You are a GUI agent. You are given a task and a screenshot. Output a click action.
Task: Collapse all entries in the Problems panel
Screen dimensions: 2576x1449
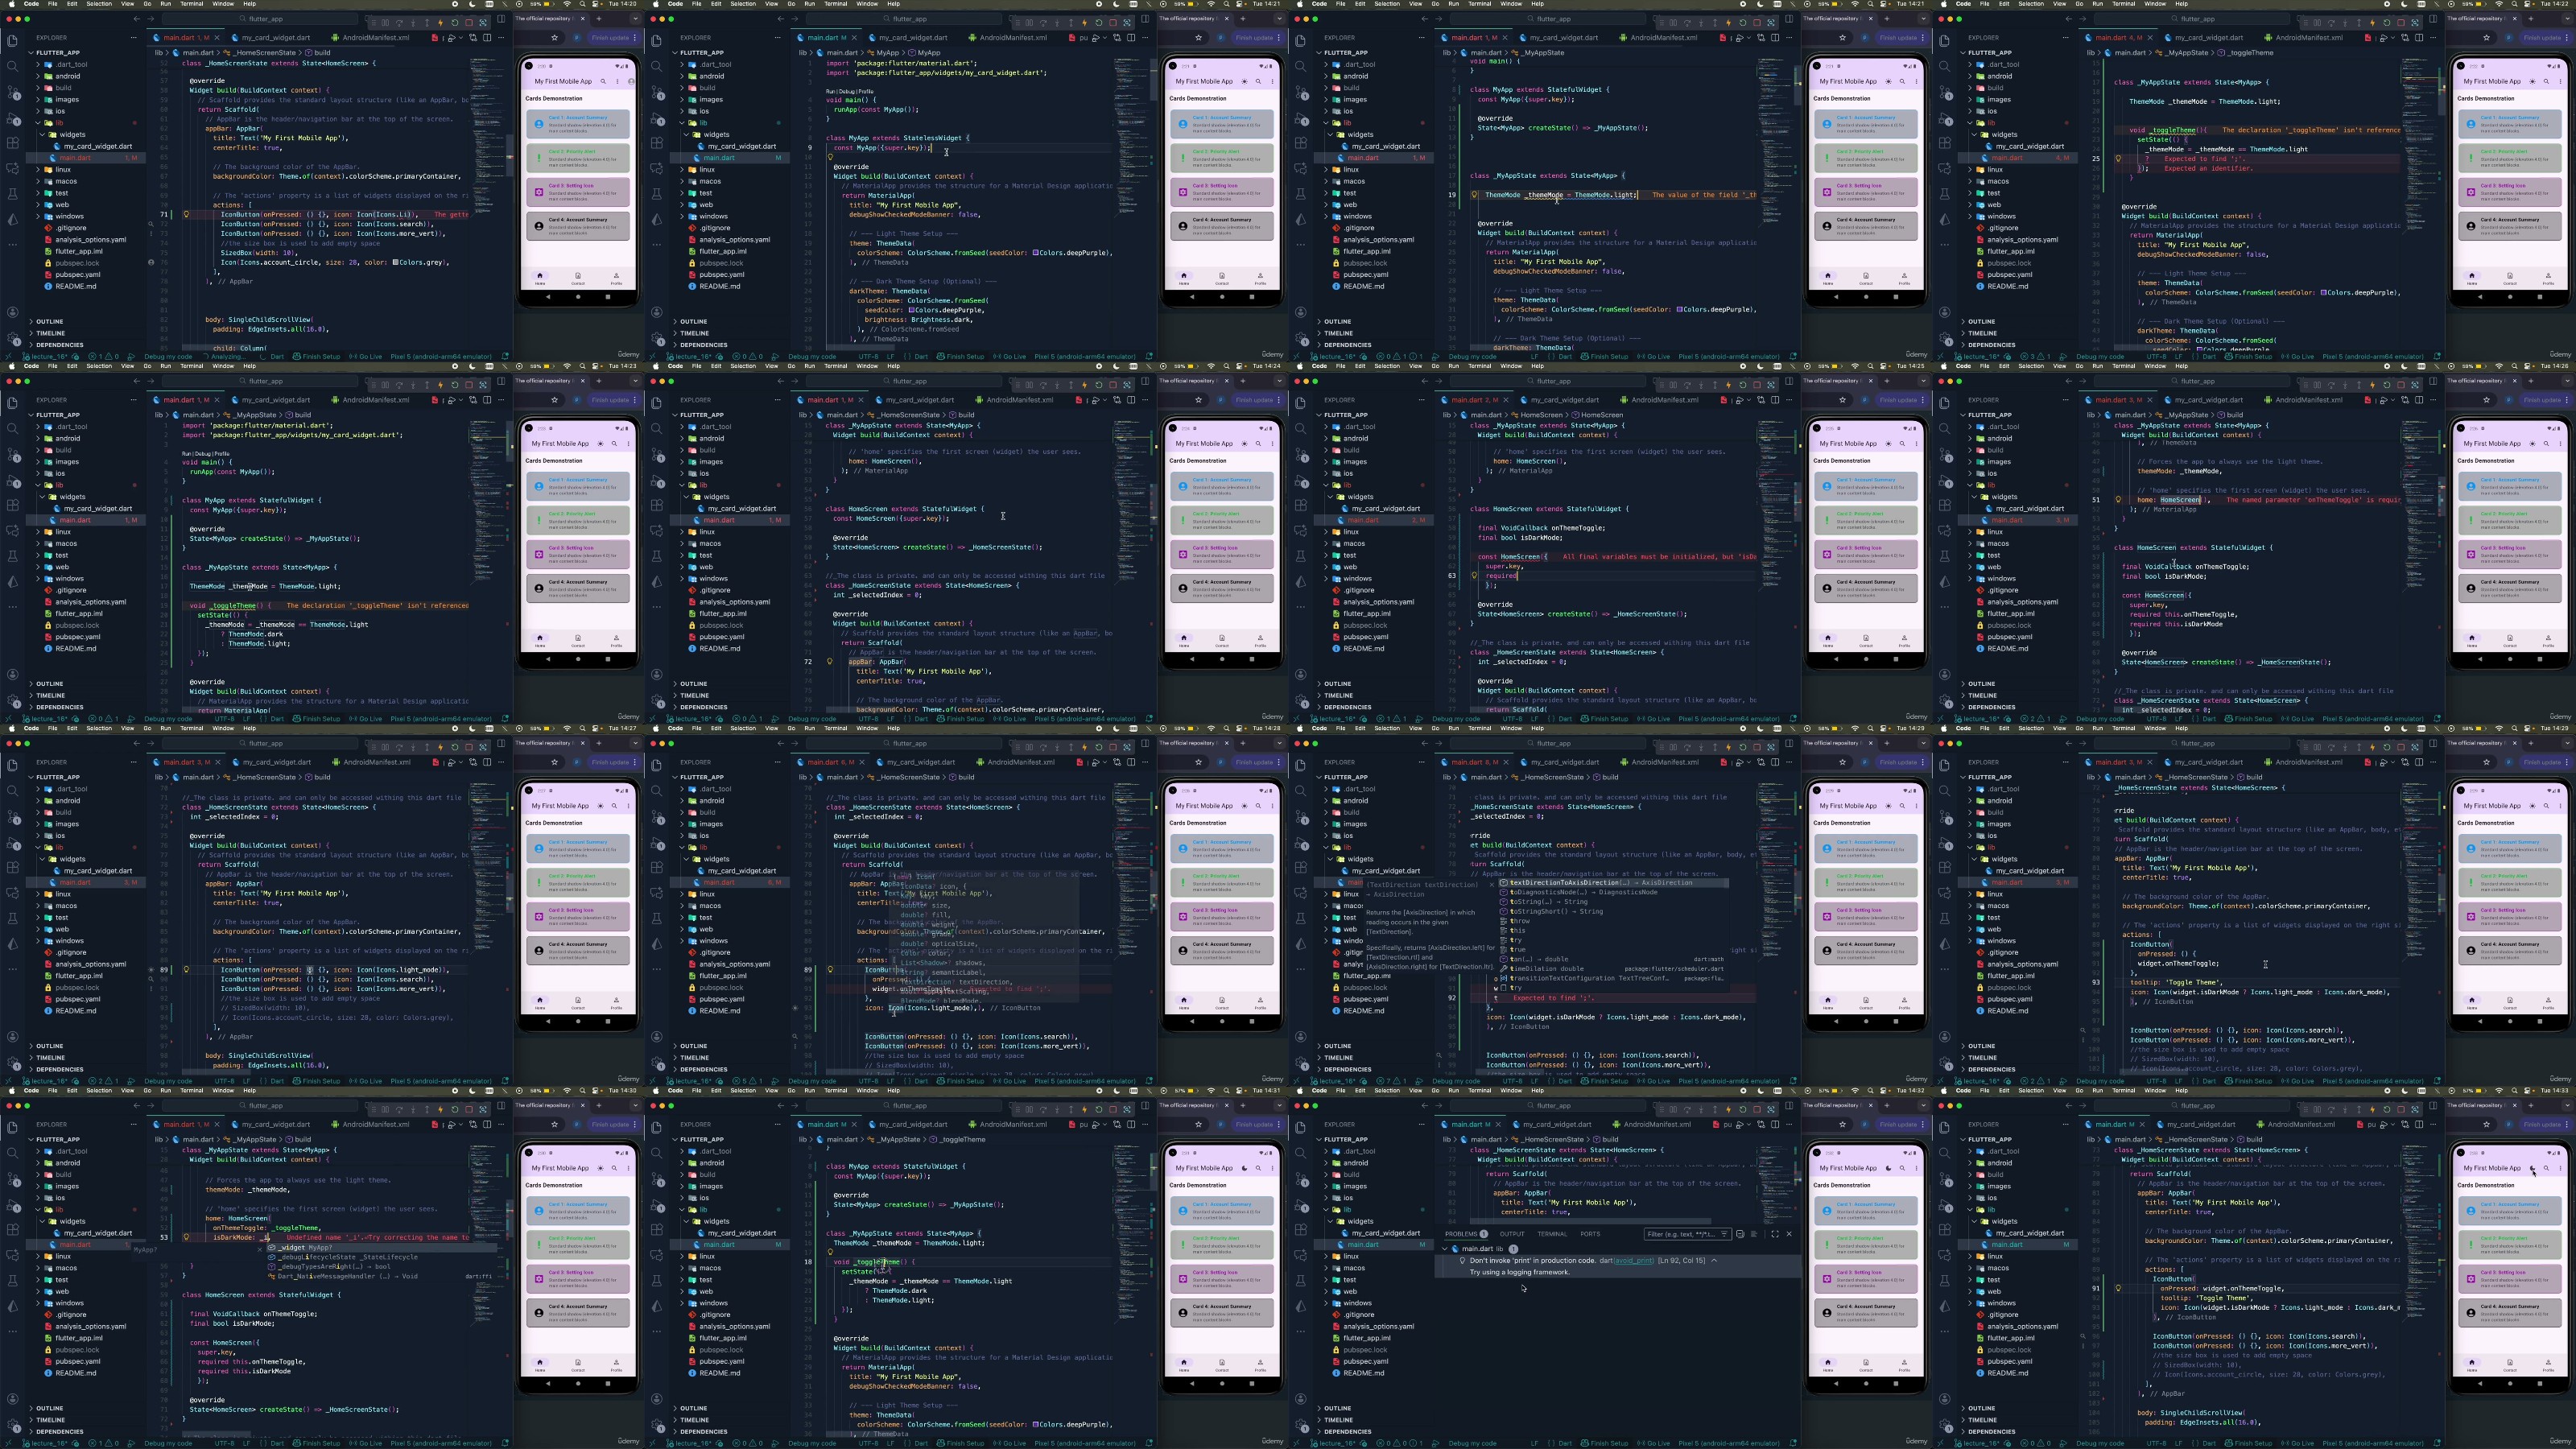tap(1740, 1234)
